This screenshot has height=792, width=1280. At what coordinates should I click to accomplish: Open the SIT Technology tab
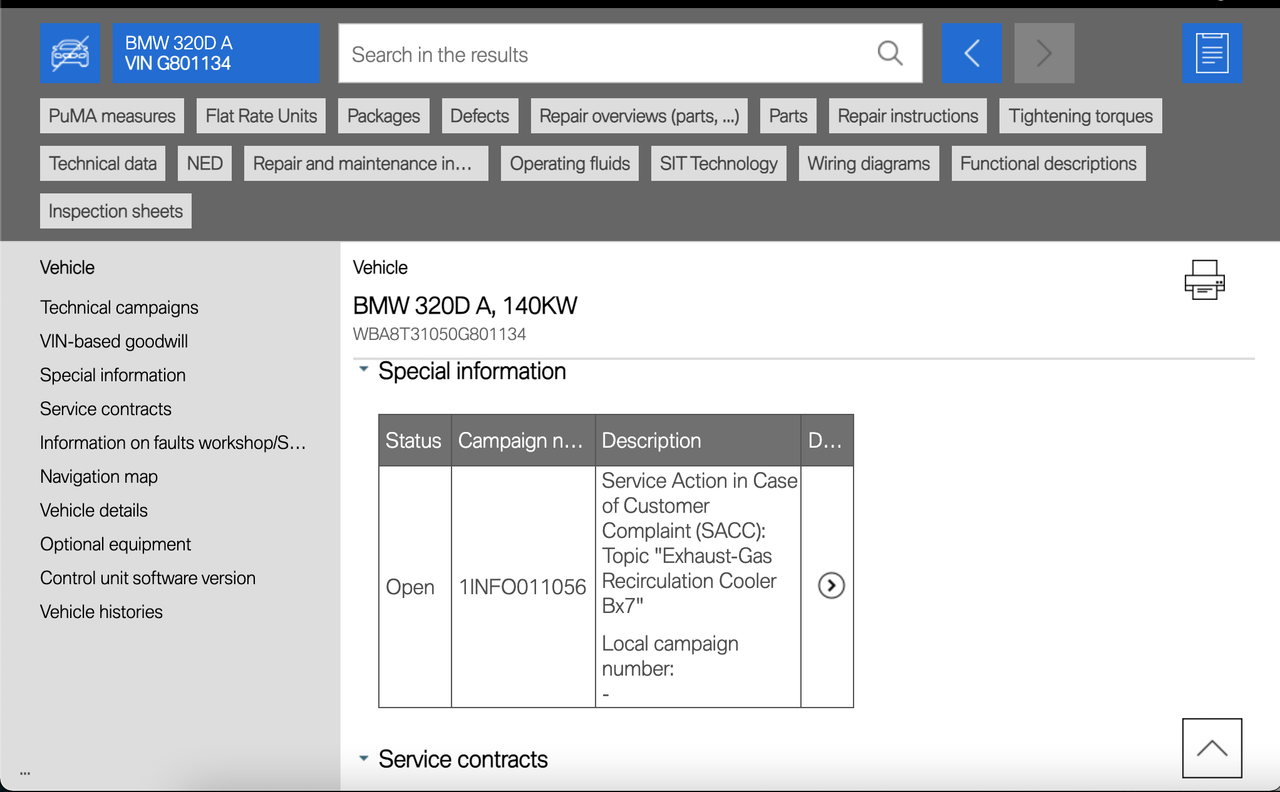(719, 164)
